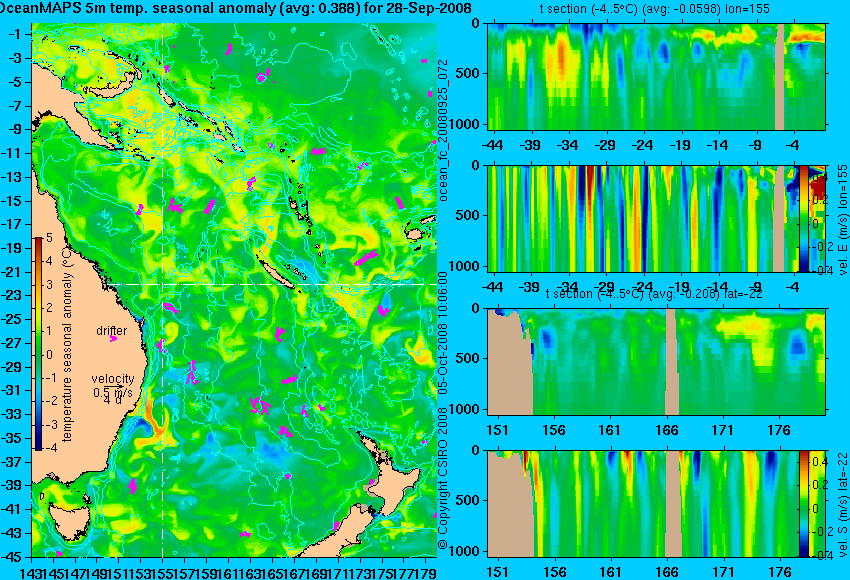
Task: Click the '-23' latitude label on map axis
Action: (12, 295)
